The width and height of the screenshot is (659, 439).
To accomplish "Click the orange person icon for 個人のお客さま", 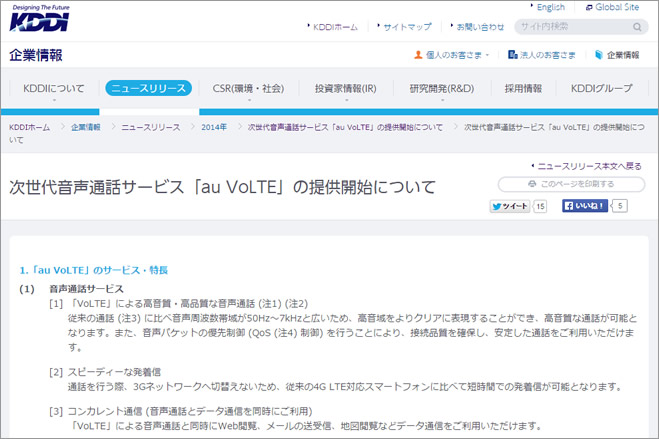I will (x=418, y=55).
